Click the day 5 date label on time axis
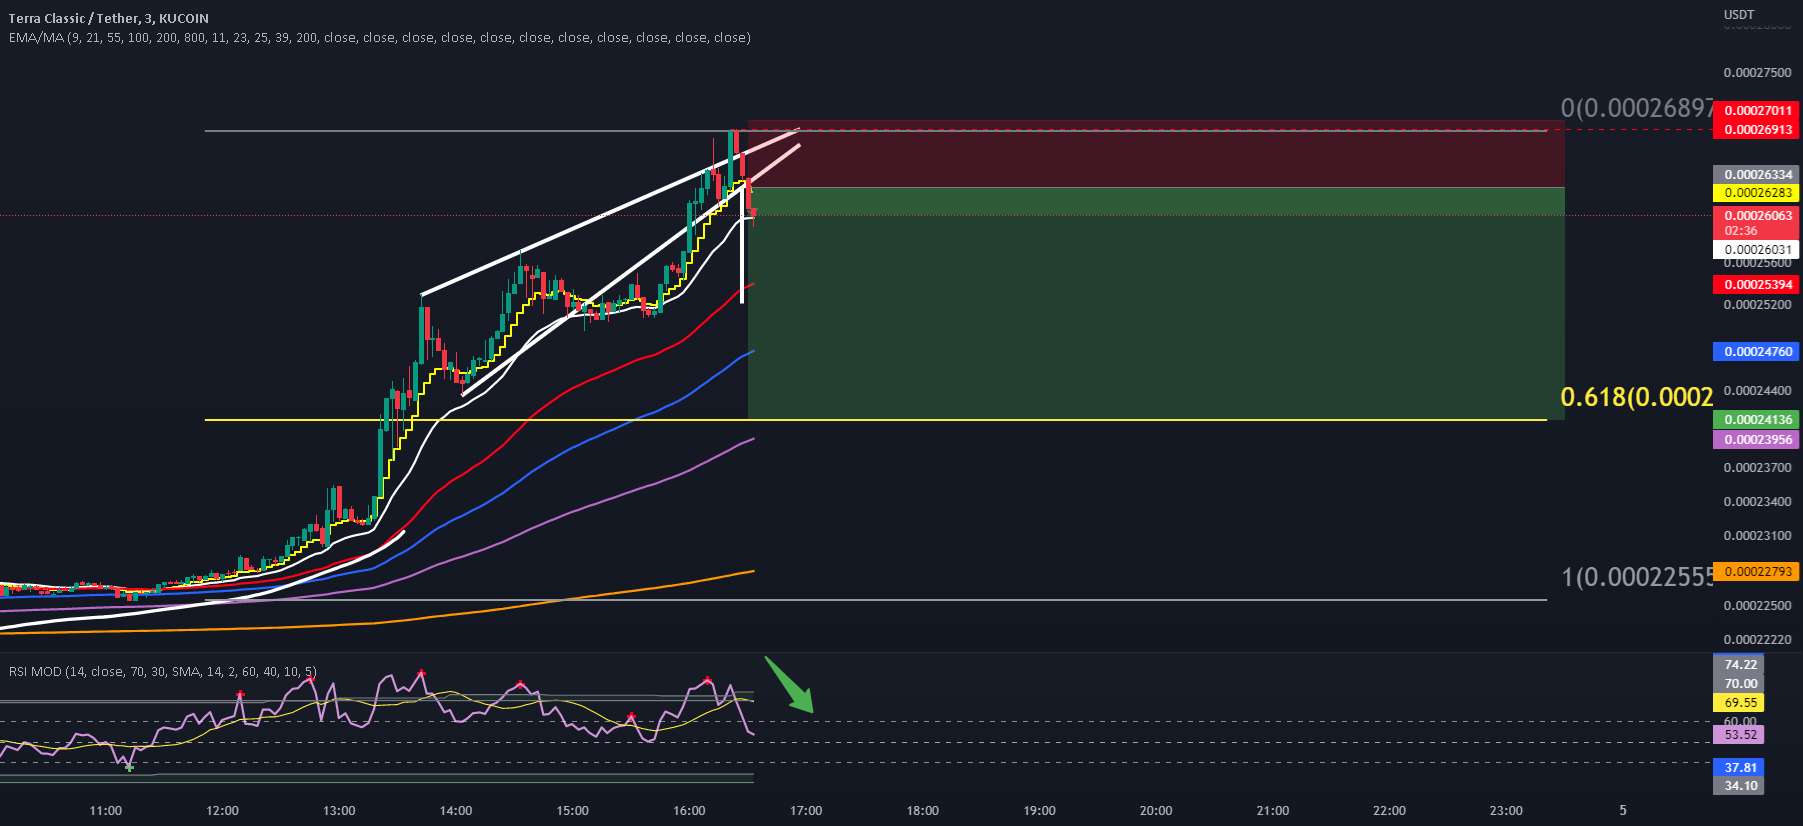The height and width of the screenshot is (826, 1803). tap(1623, 810)
